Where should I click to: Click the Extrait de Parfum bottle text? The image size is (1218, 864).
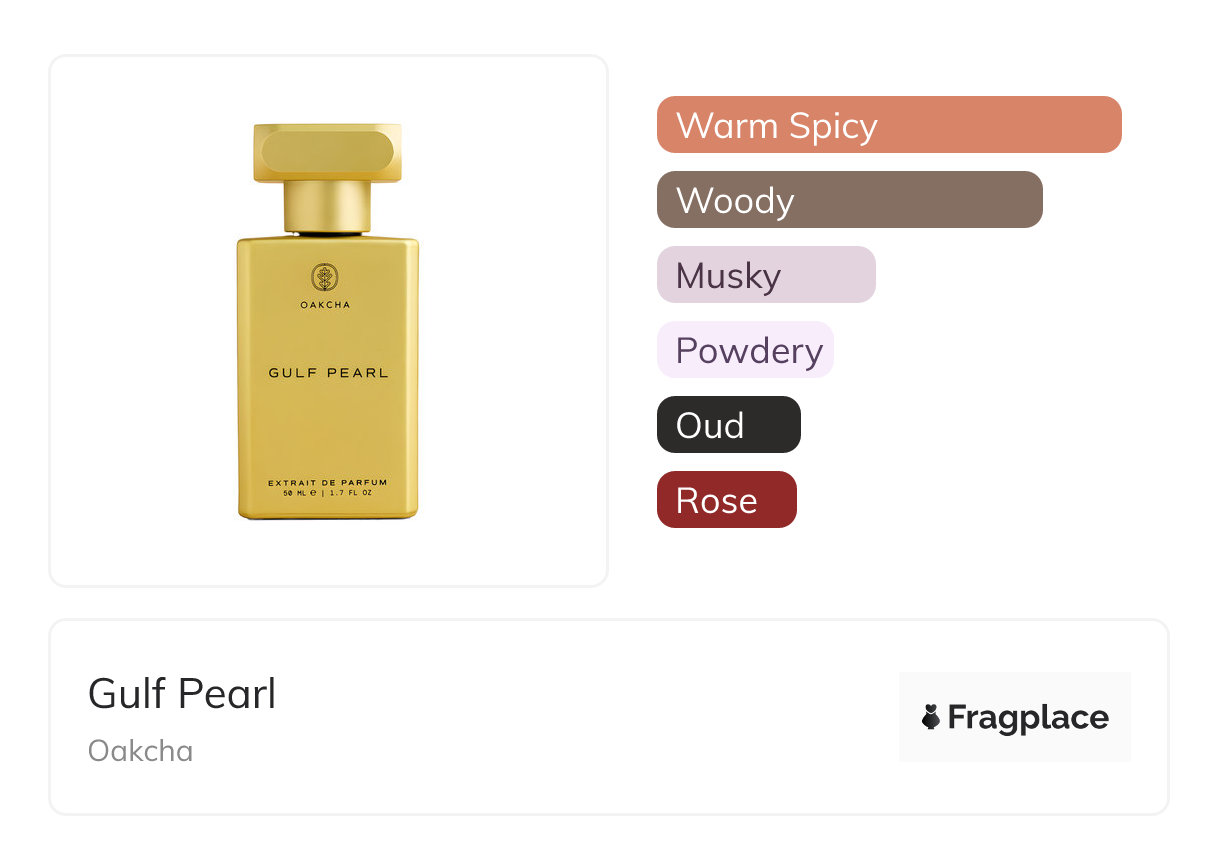327,483
